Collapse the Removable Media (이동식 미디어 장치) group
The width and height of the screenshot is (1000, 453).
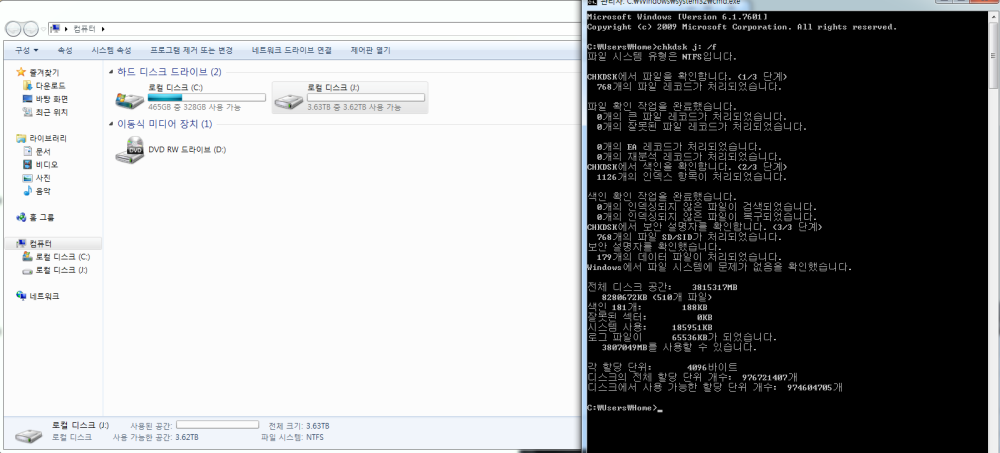[x=110, y=124]
